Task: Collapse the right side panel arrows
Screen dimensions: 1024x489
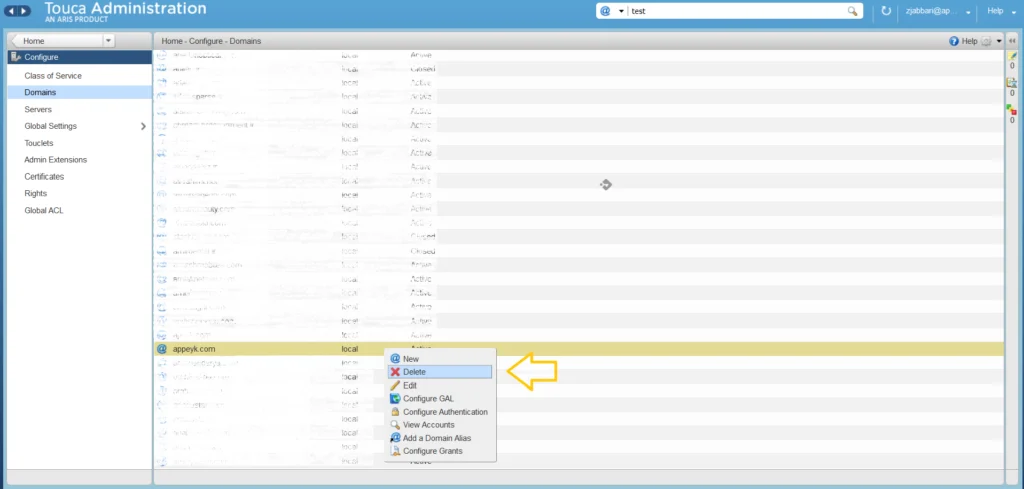Action: 1012,41
